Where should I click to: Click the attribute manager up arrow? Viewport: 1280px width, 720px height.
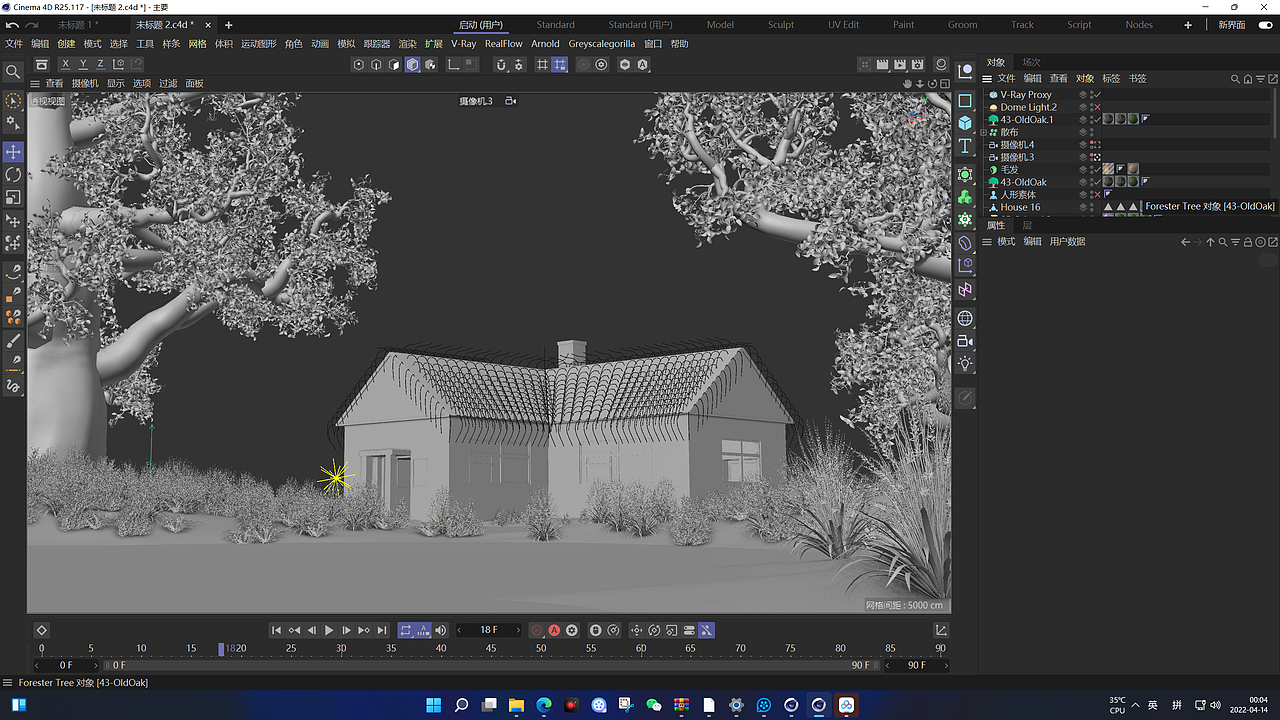click(1210, 242)
